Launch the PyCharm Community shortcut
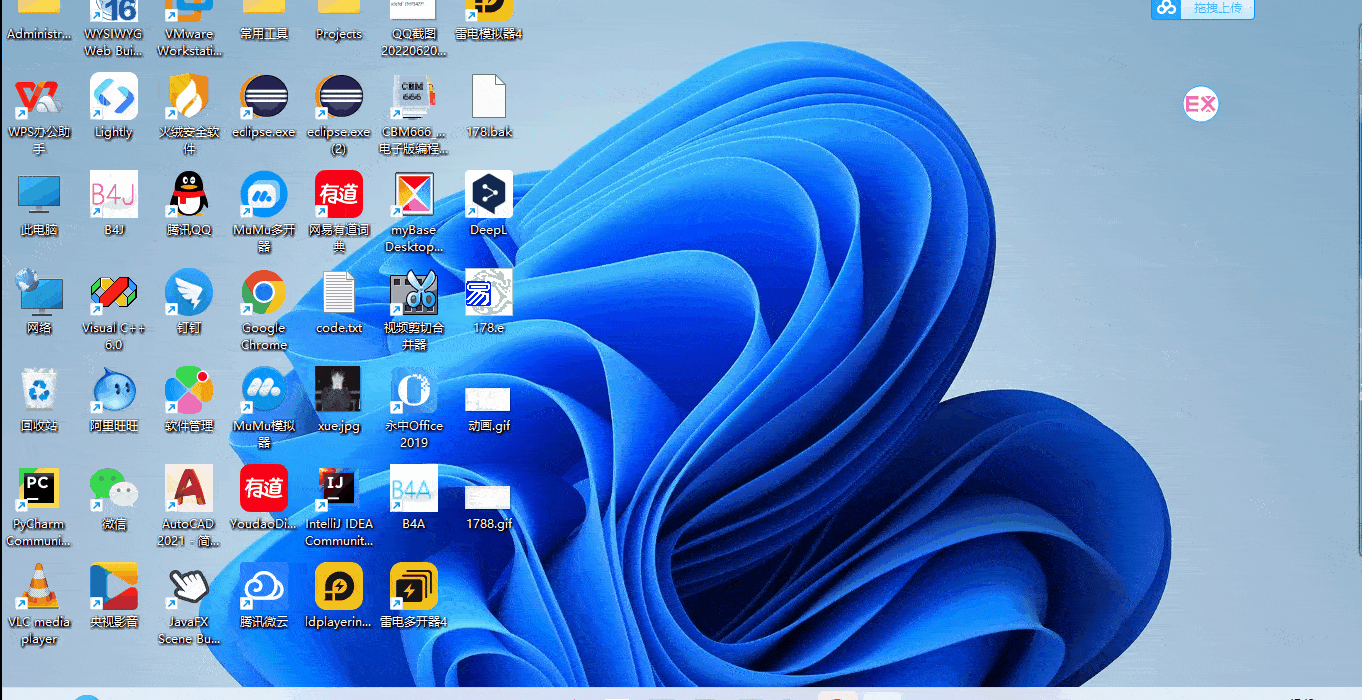Image resolution: width=1362 pixels, height=700 pixels. point(39,489)
